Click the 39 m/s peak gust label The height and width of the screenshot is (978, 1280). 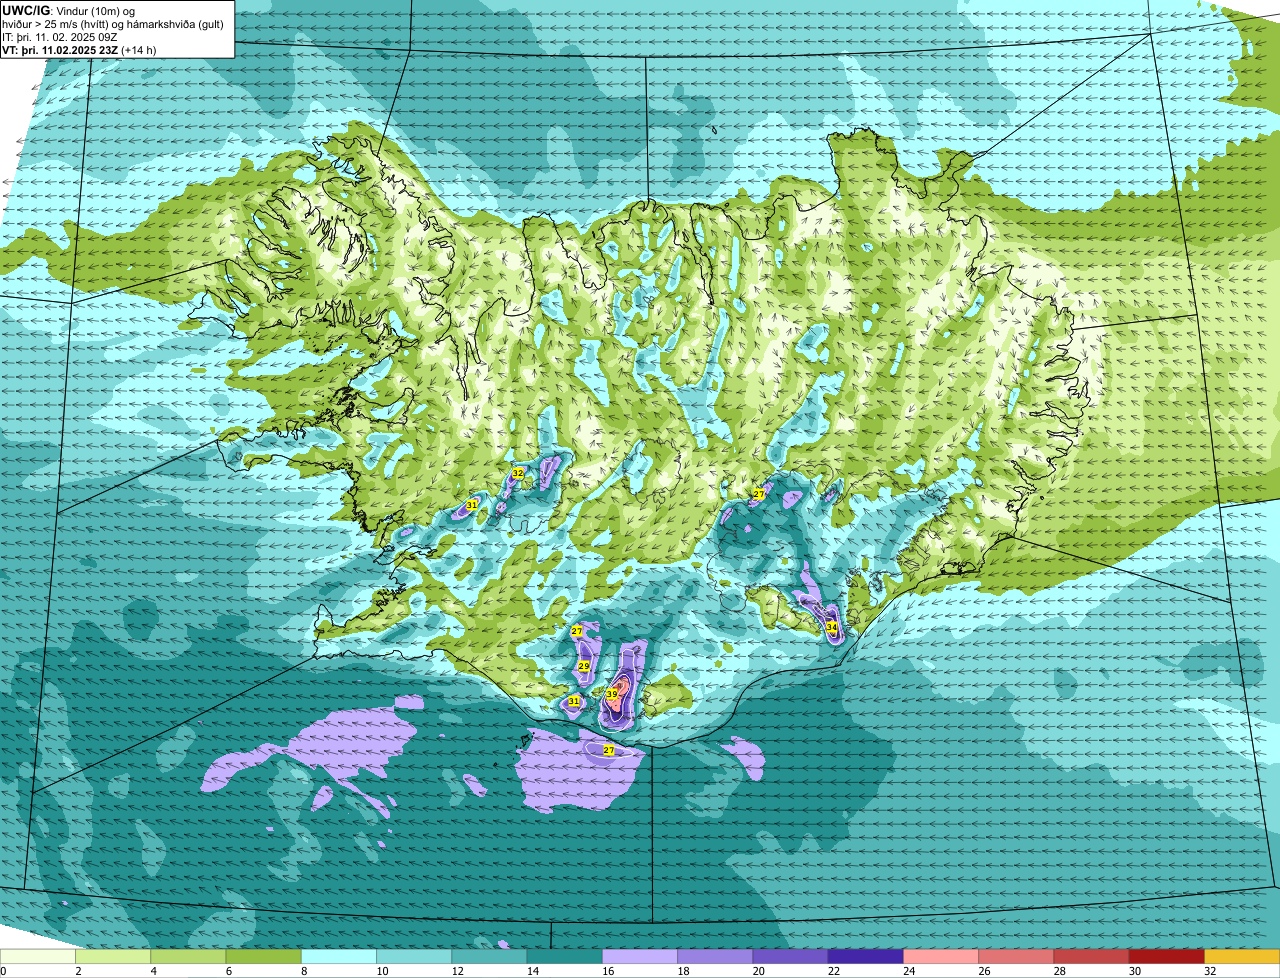[x=612, y=693]
